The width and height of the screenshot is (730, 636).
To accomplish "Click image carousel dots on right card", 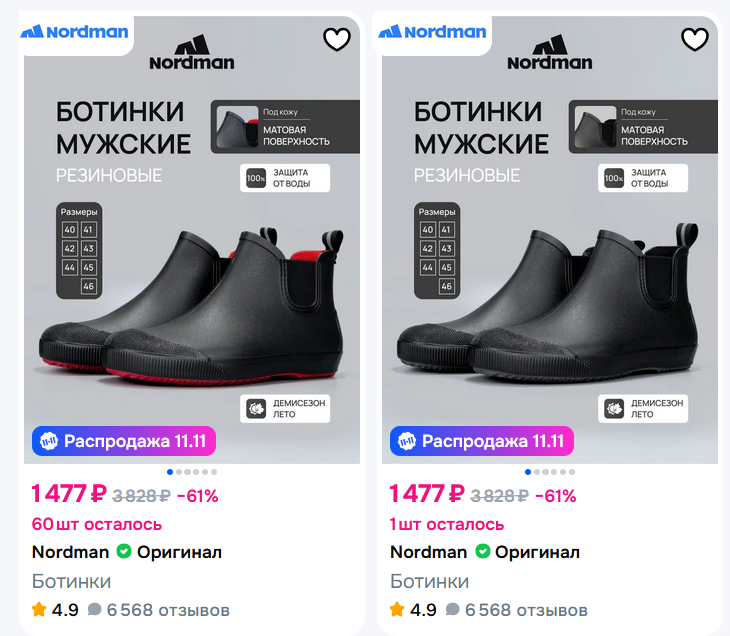I will click(x=550, y=471).
